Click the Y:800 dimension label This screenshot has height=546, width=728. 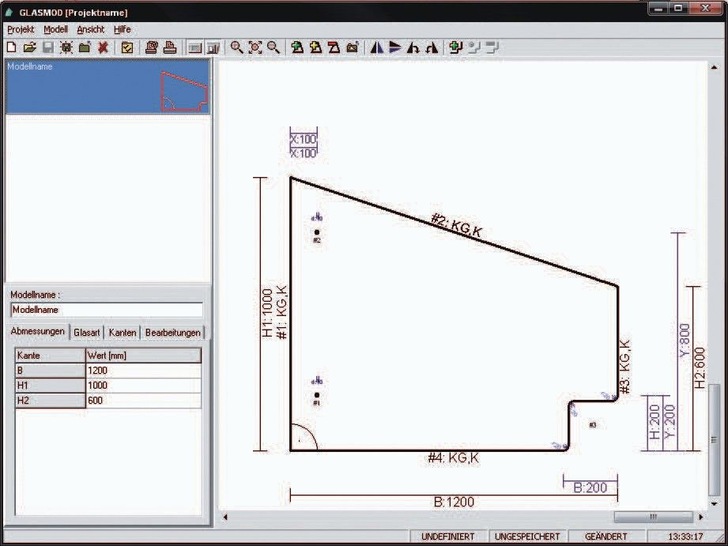point(684,340)
